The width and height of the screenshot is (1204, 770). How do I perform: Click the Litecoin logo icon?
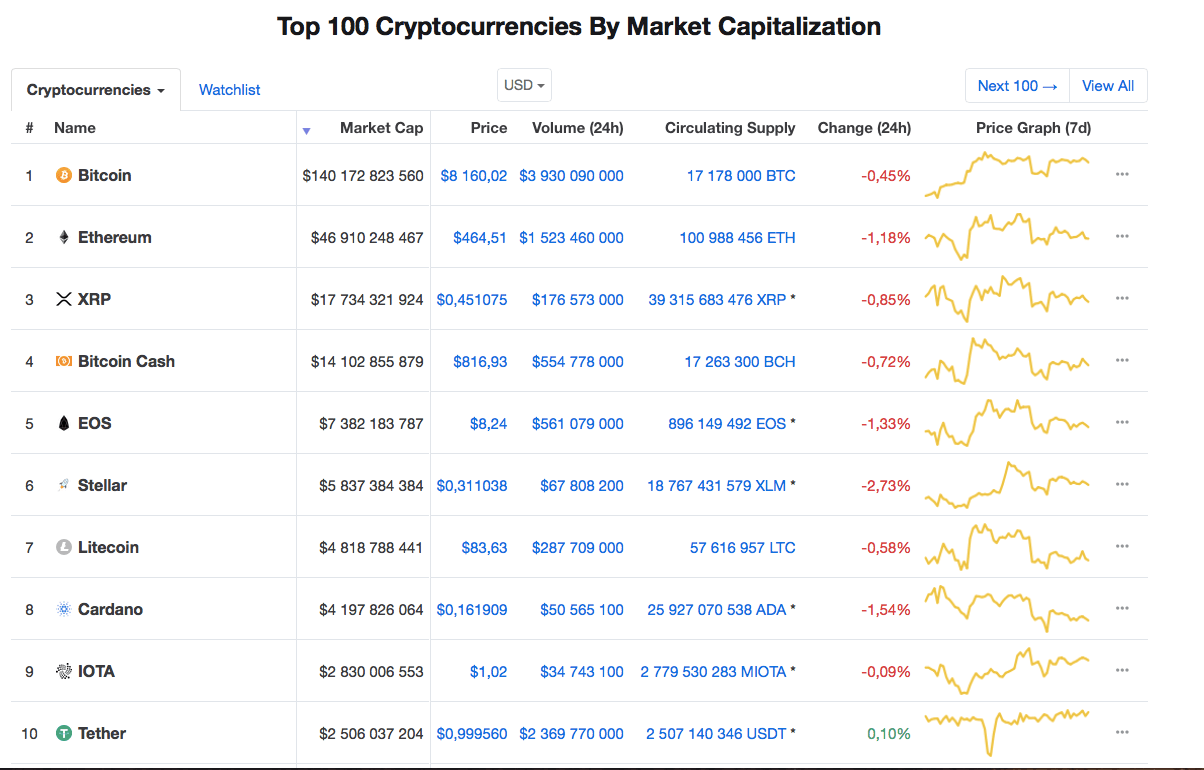[64, 547]
